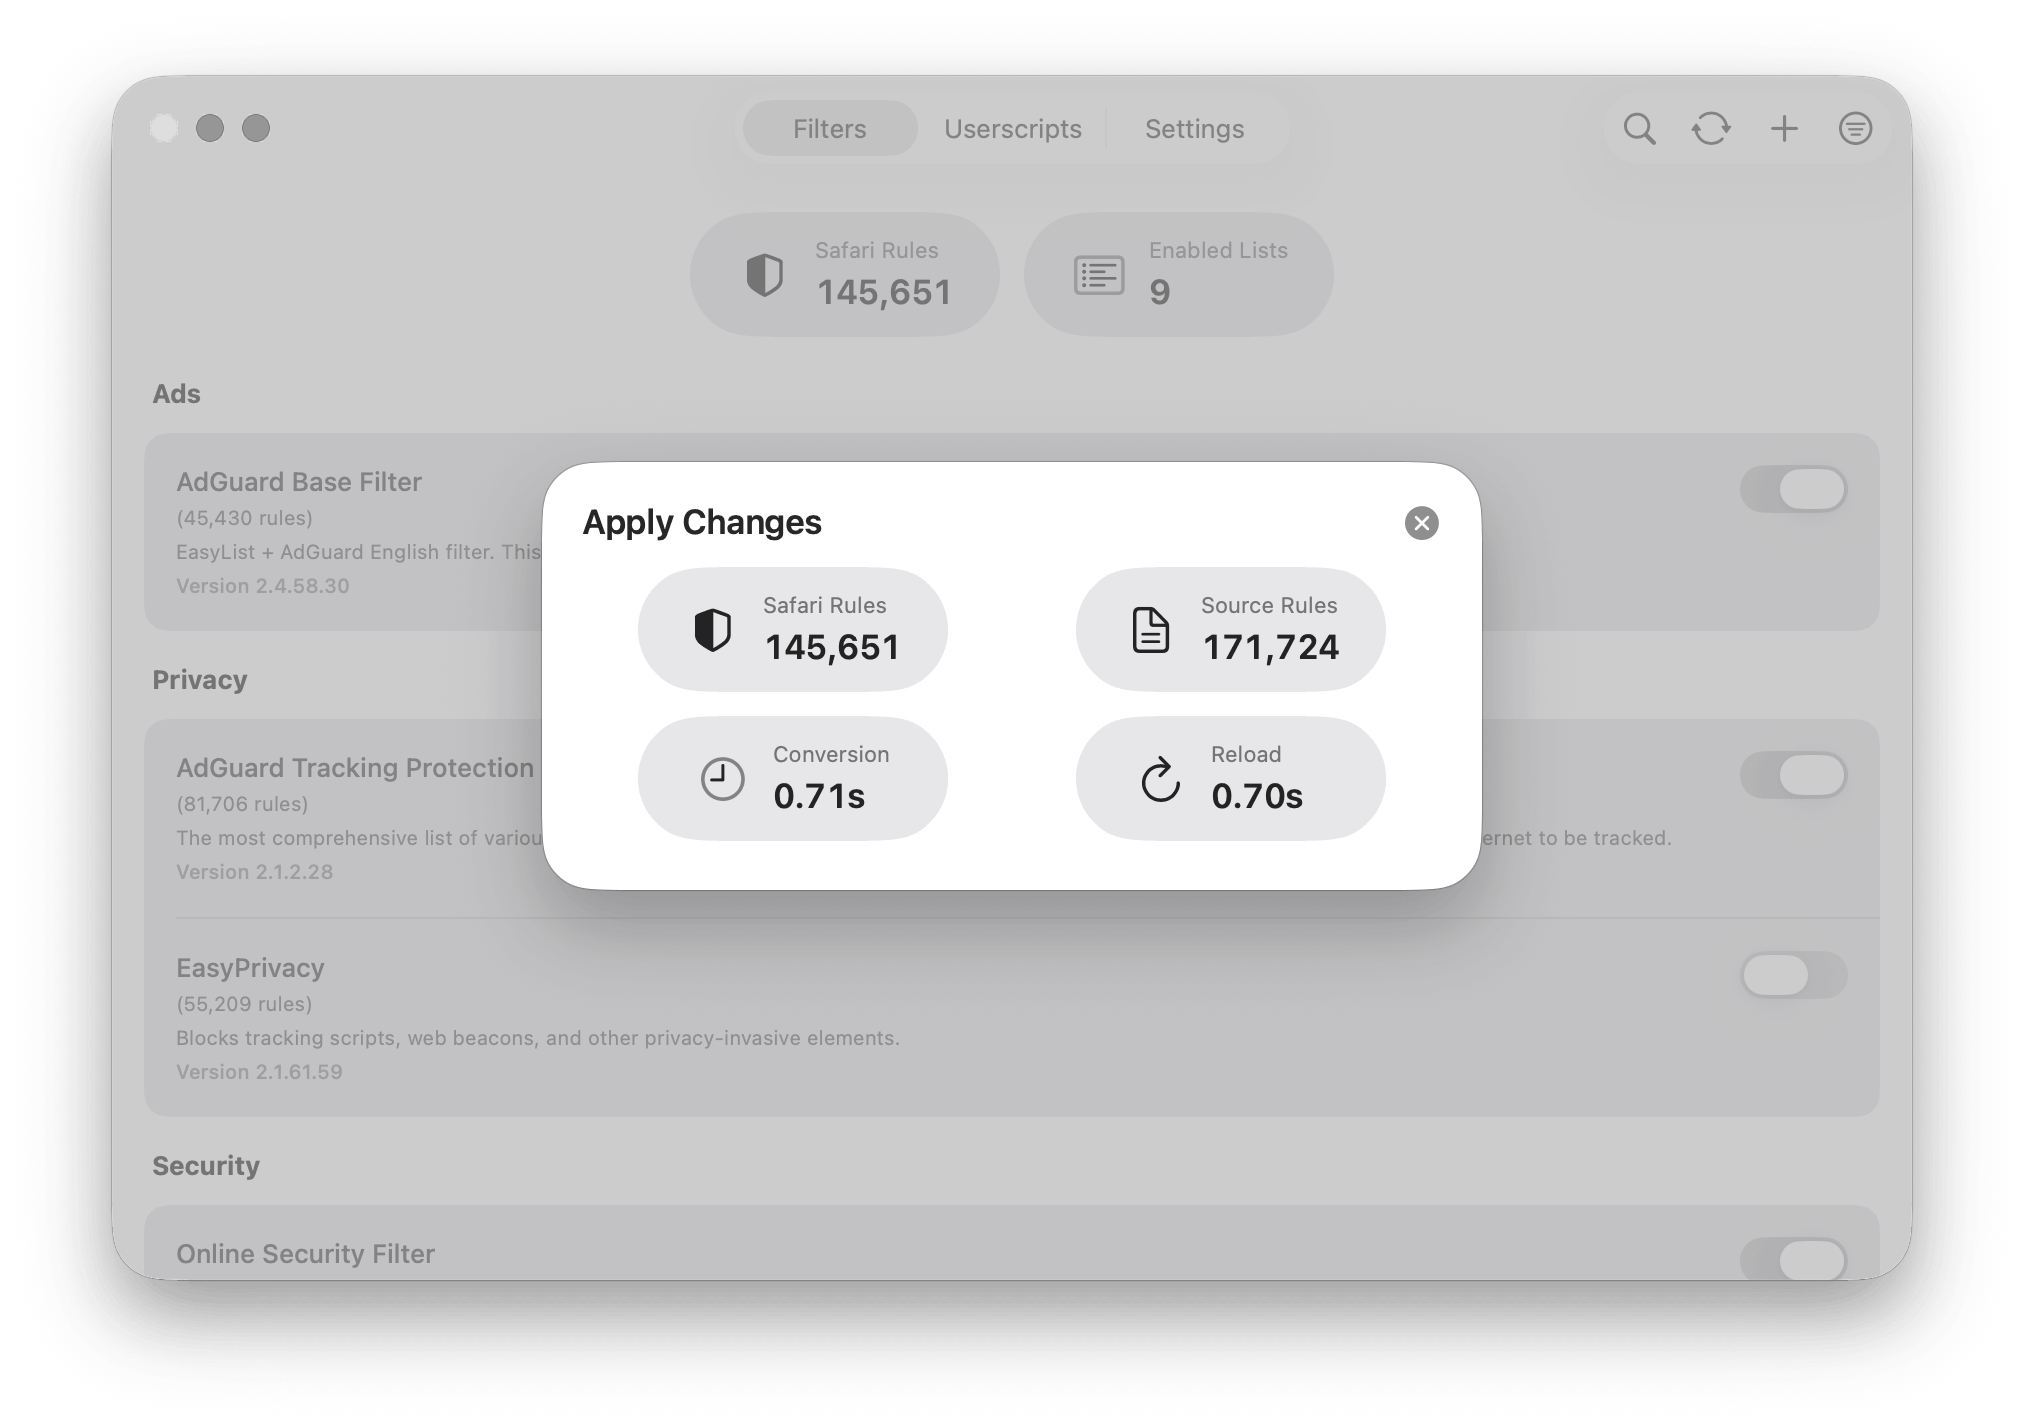
Task: Click the circular arrow icon beside Reload
Action: pyautogui.click(x=1160, y=779)
